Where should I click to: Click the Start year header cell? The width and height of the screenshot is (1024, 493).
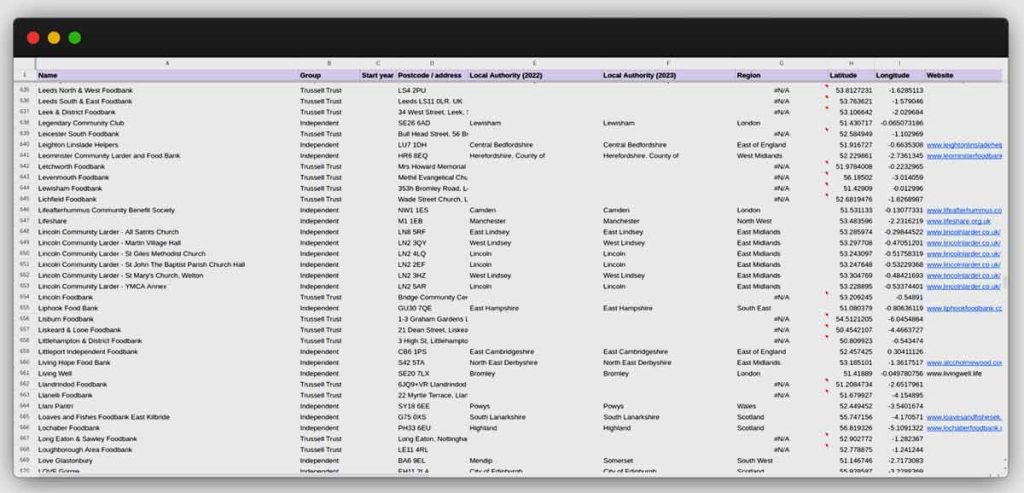click(x=377, y=75)
